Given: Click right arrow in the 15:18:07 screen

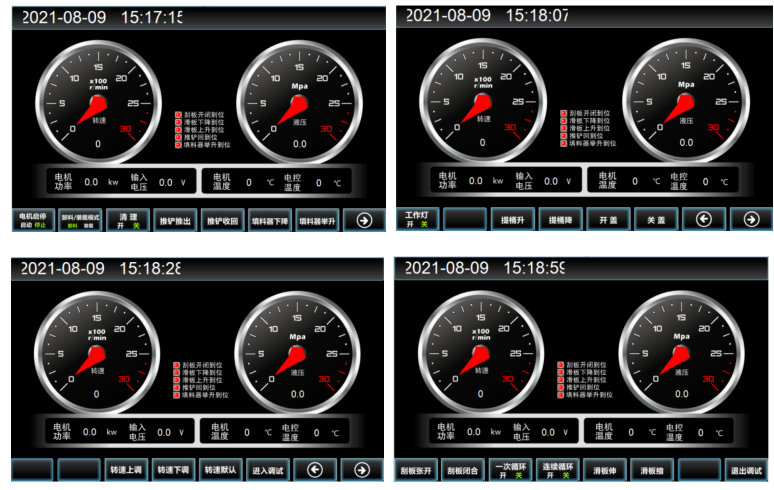Looking at the screenshot, I should pyautogui.click(x=750, y=219).
